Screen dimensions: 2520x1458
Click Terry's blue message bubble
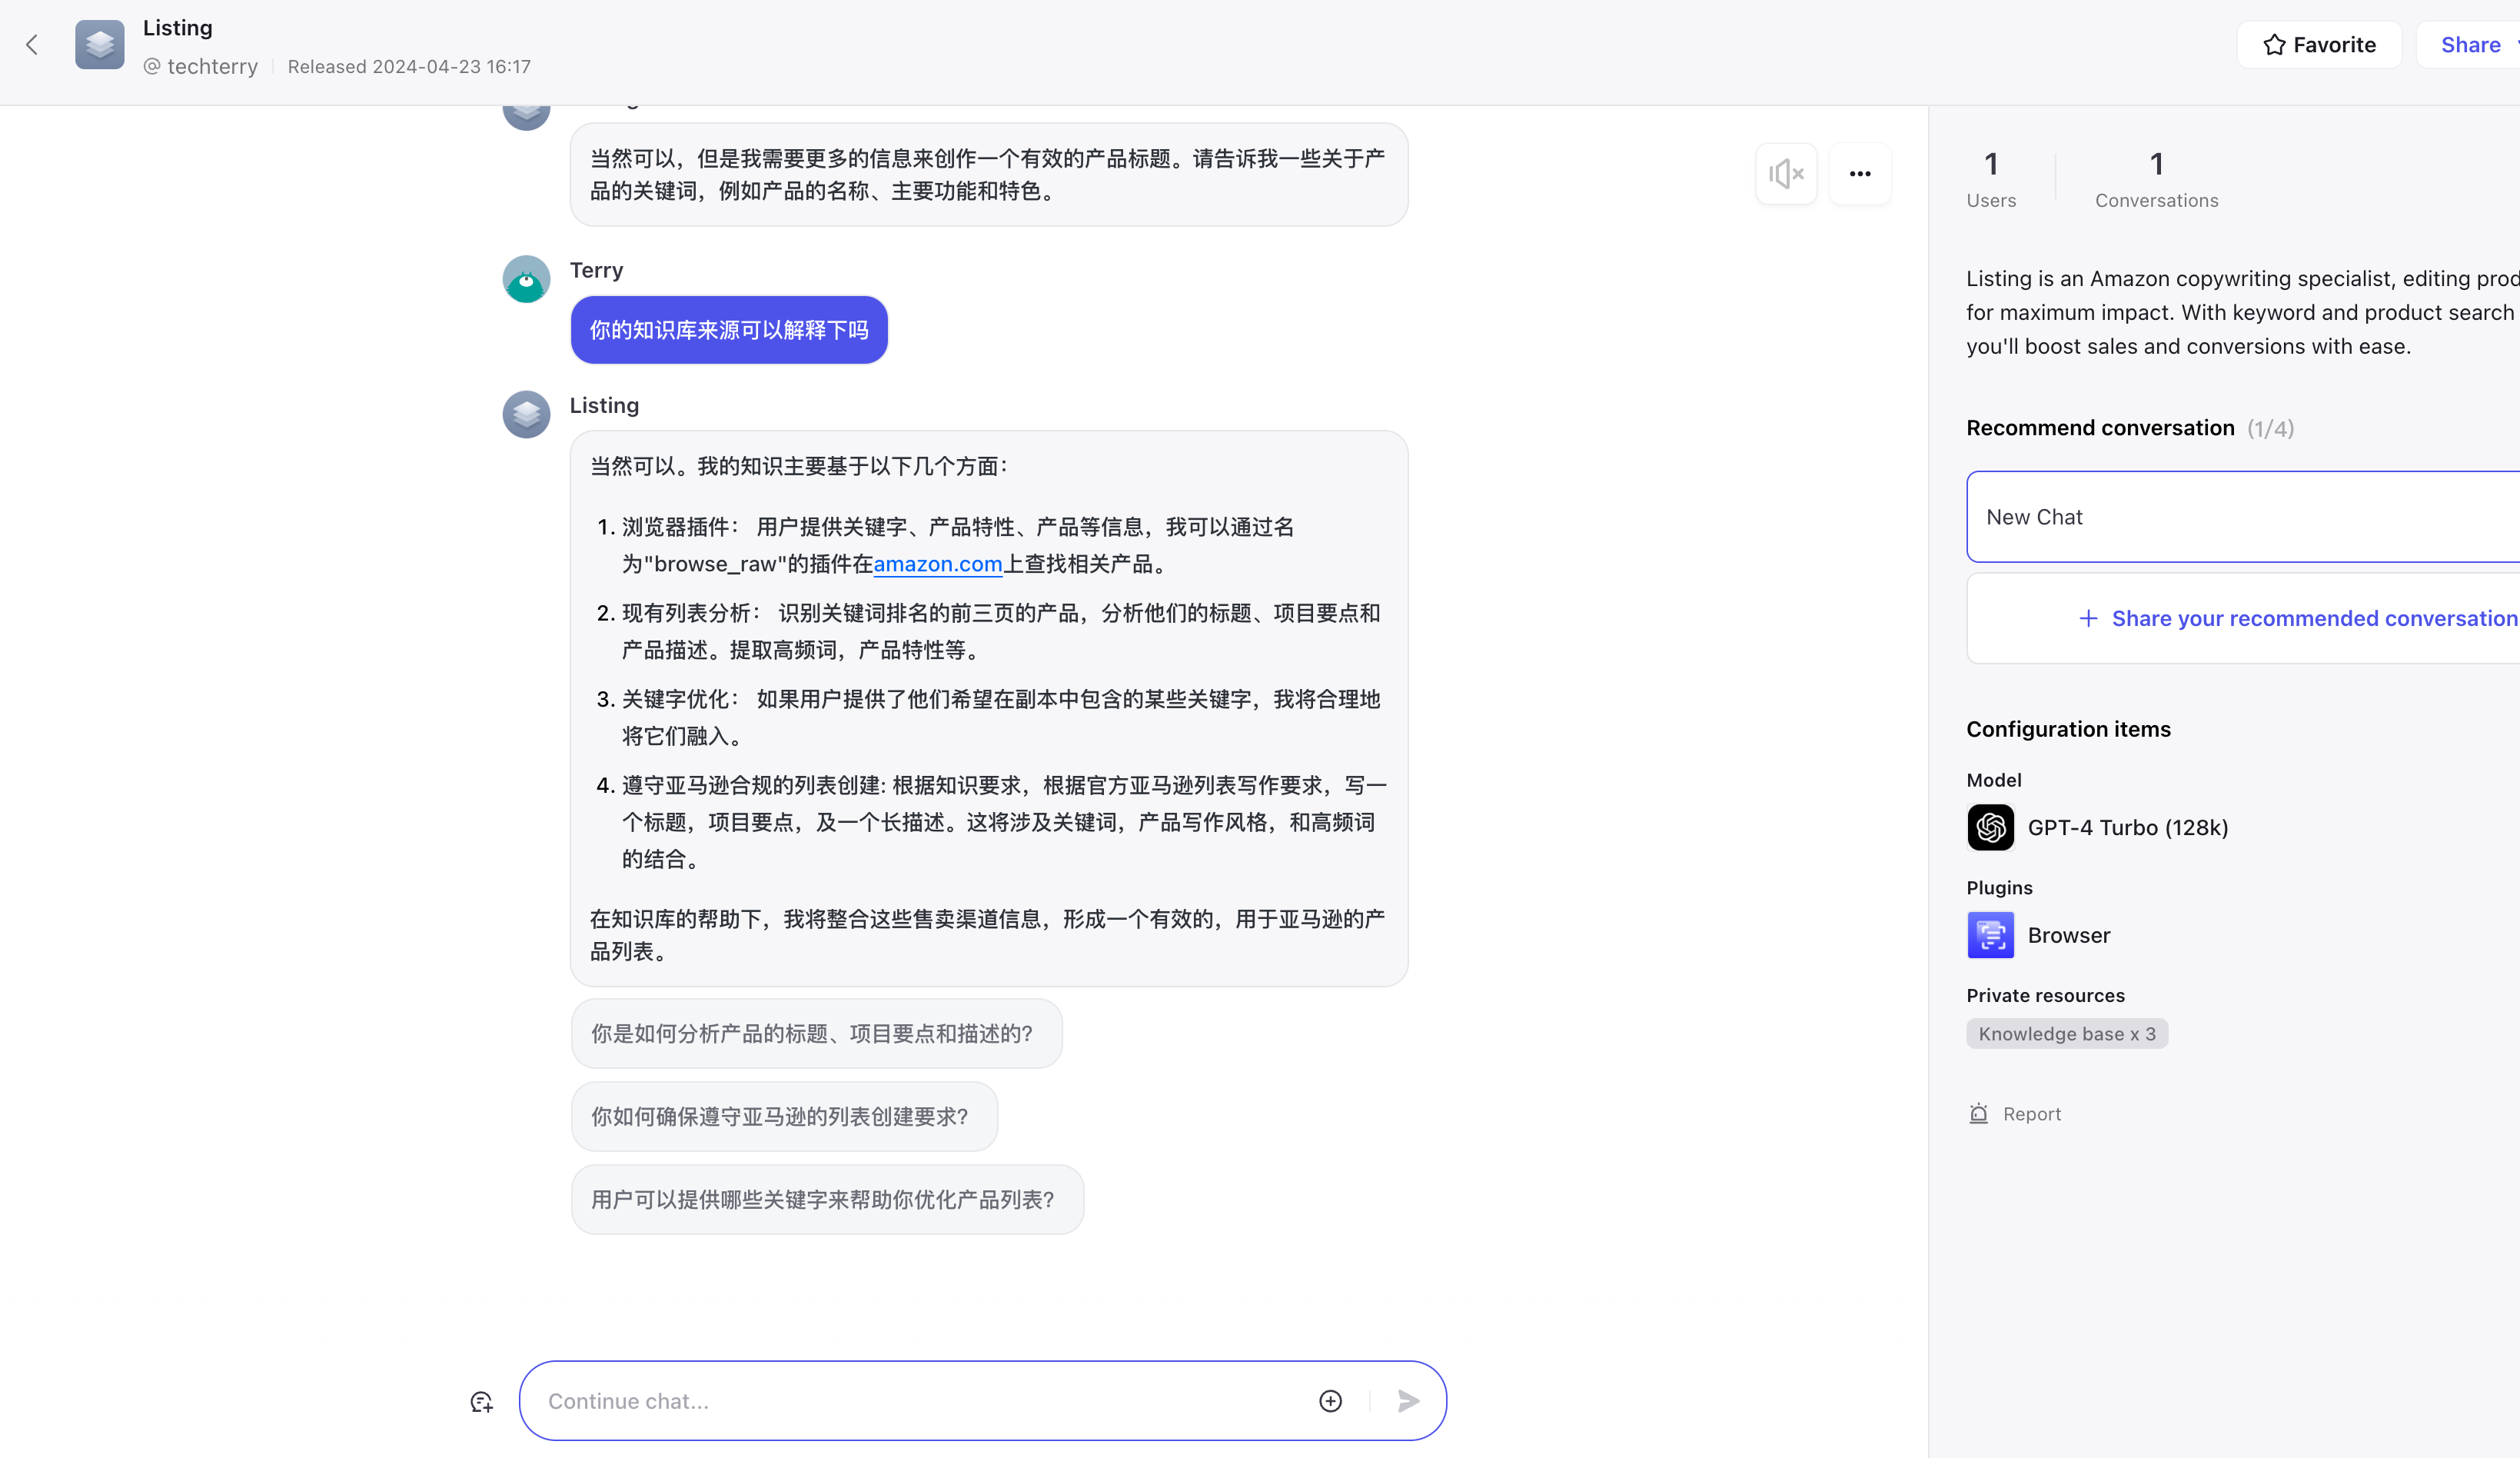[729, 330]
